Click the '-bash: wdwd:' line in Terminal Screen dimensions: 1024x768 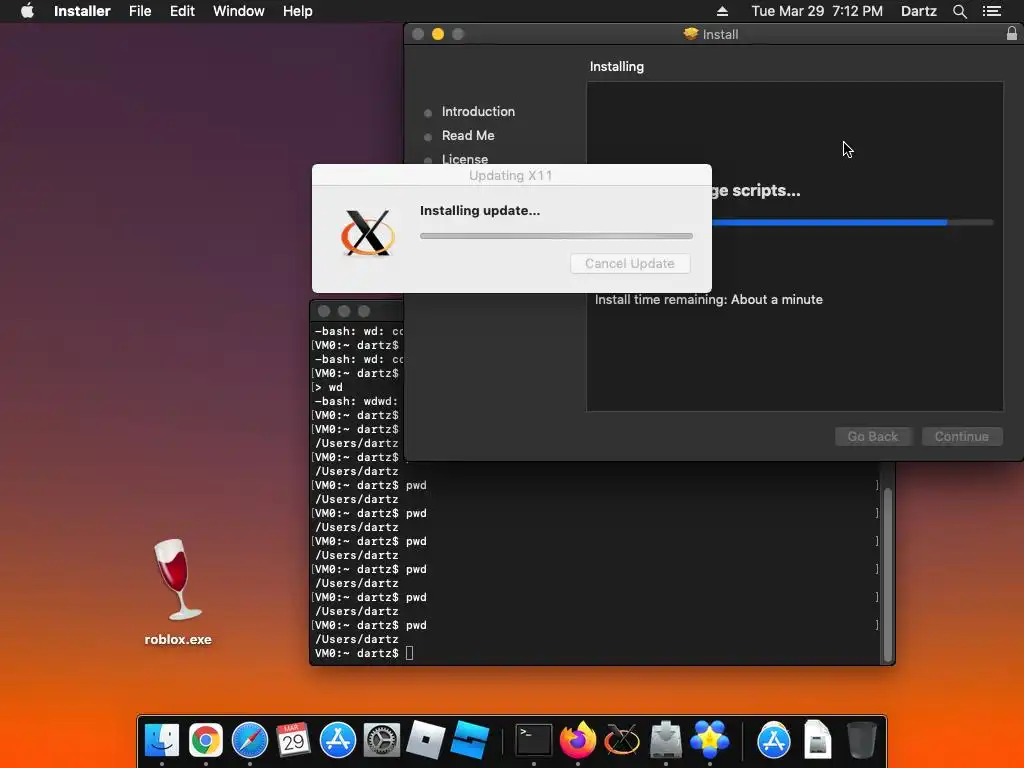point(357,401)
